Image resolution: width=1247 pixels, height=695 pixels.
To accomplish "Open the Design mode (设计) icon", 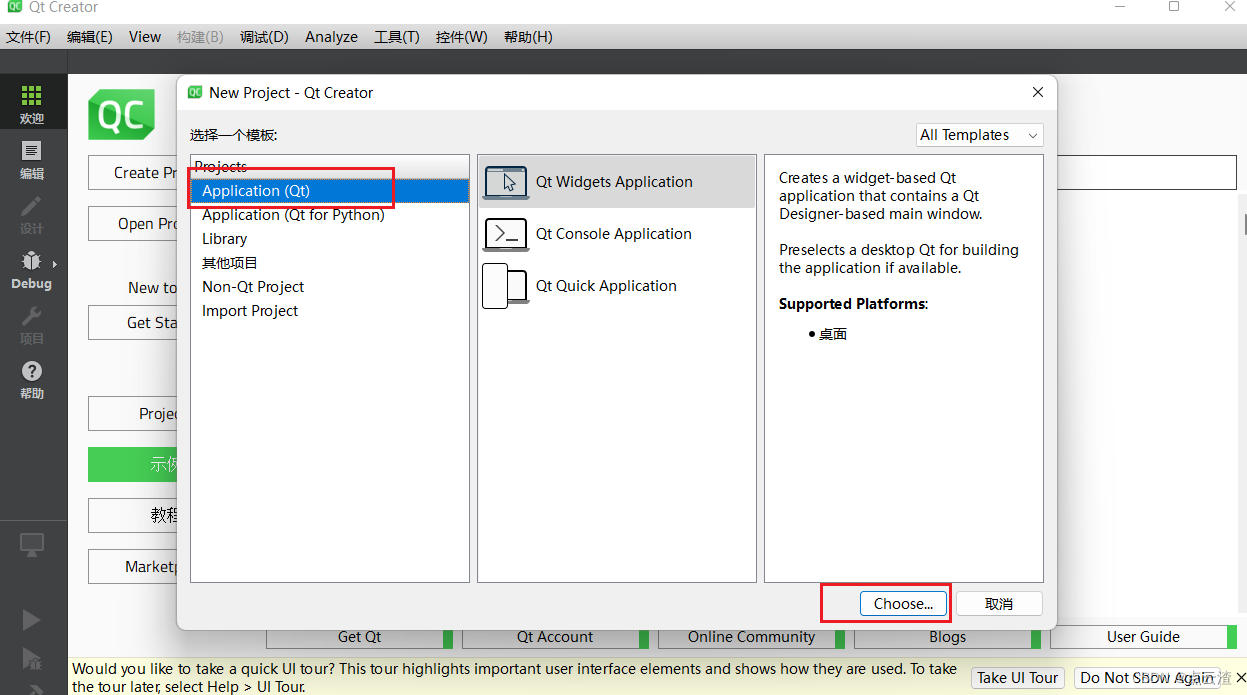I will 31,206.
